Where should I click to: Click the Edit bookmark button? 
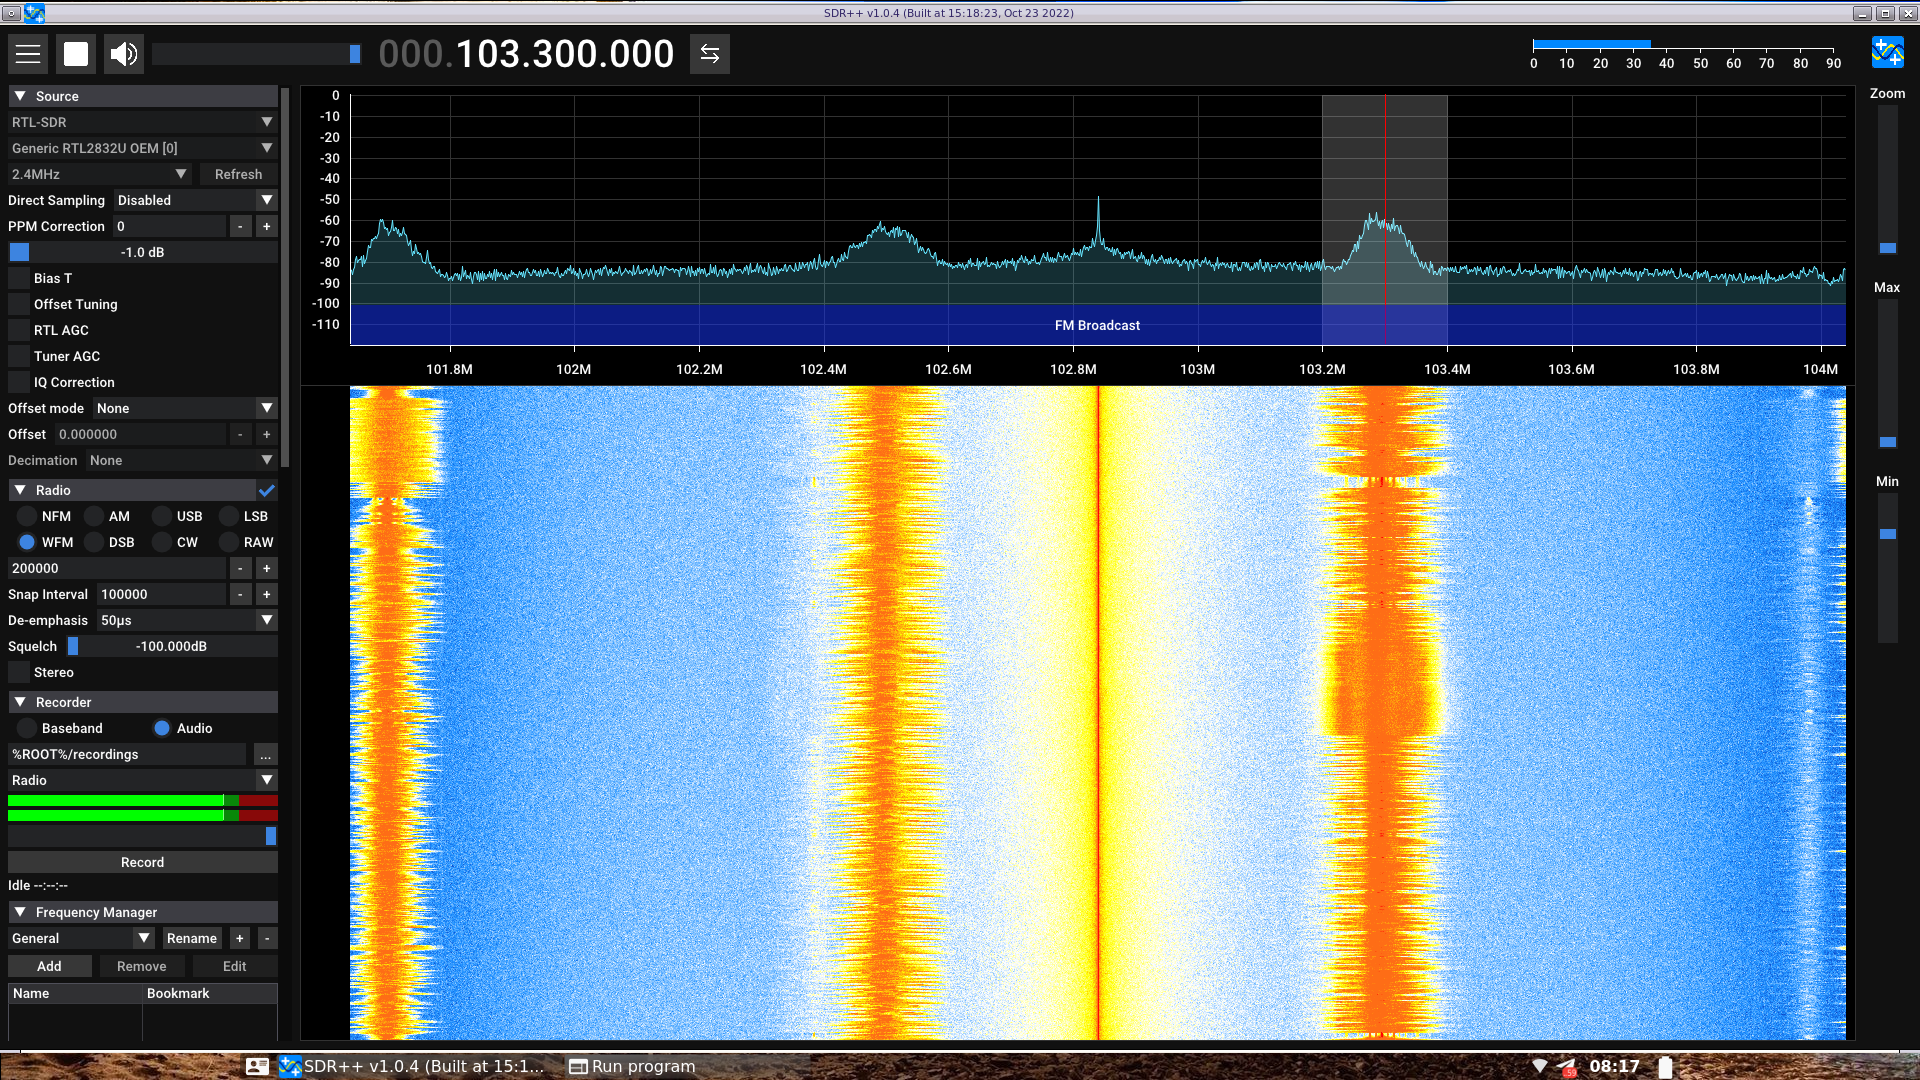coord(235,967)
